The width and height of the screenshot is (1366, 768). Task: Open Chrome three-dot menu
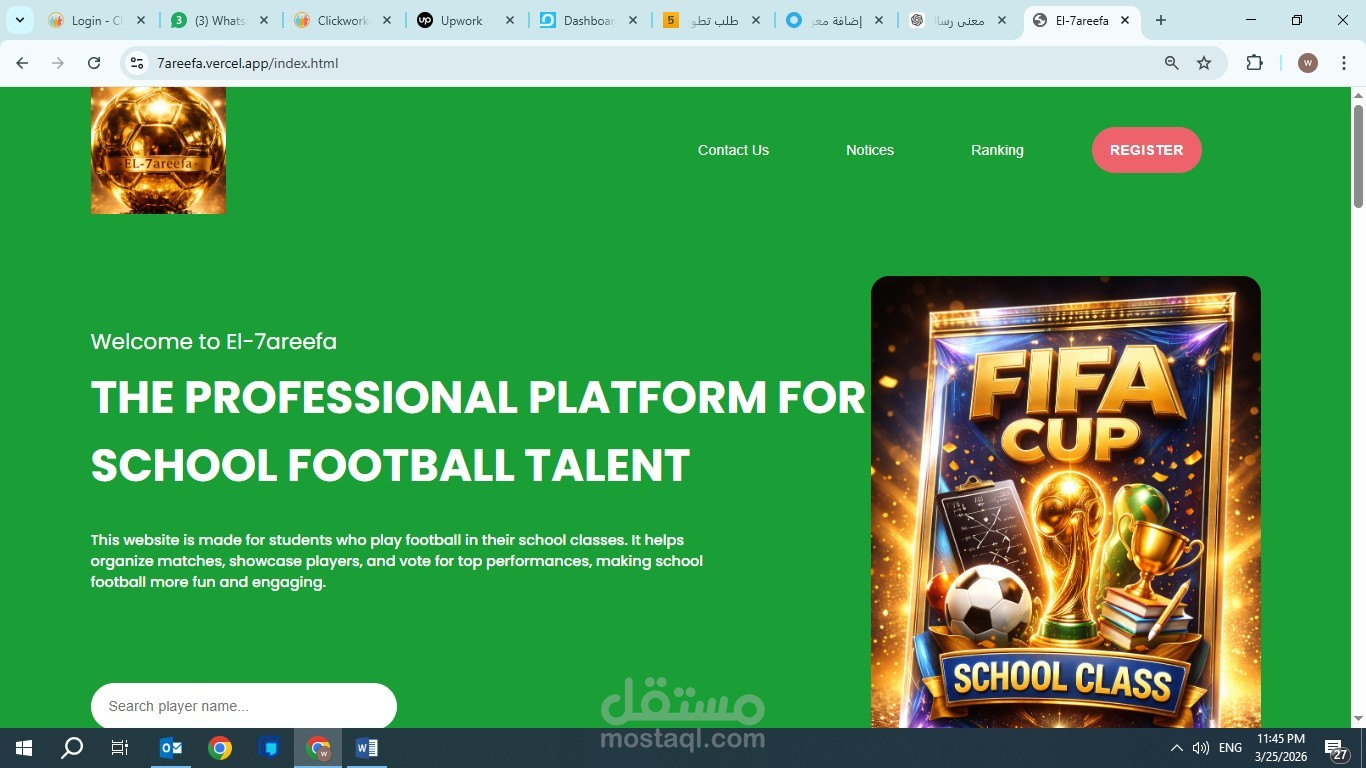(1344, 63)
